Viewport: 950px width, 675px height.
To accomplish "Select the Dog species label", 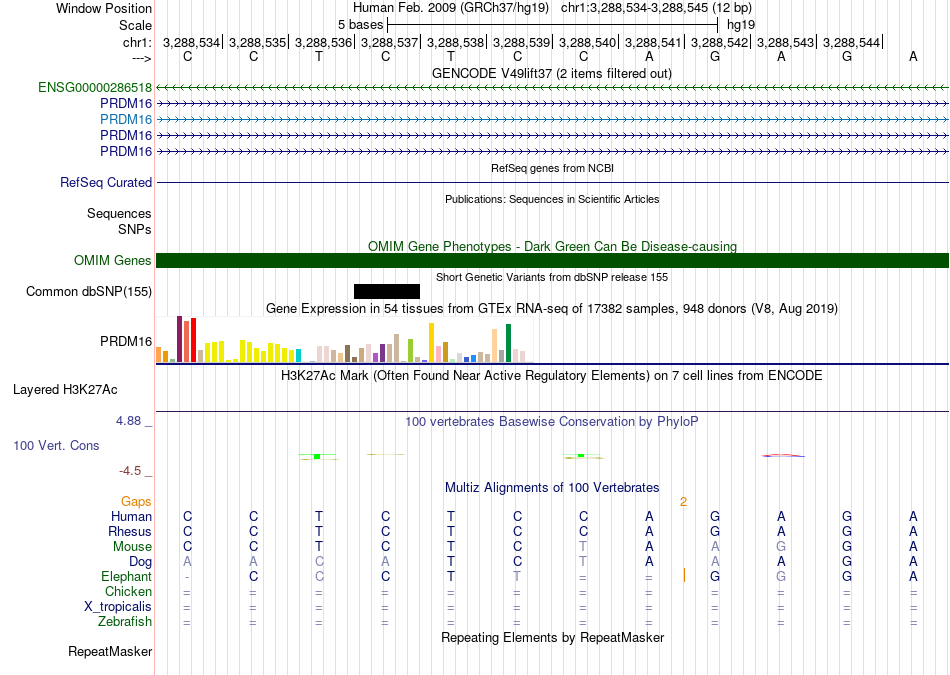I will (141, 562).
